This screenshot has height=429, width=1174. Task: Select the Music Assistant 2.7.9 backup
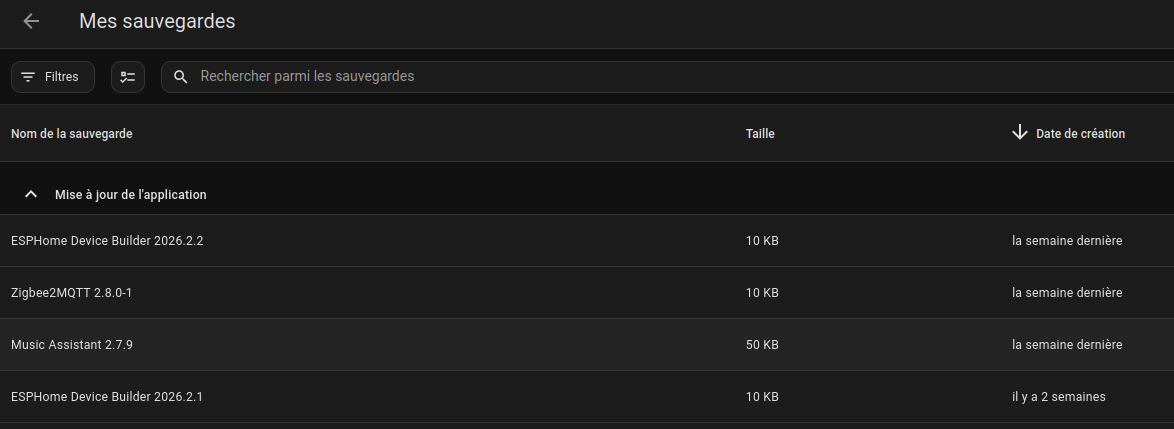(x=72, y=345)
